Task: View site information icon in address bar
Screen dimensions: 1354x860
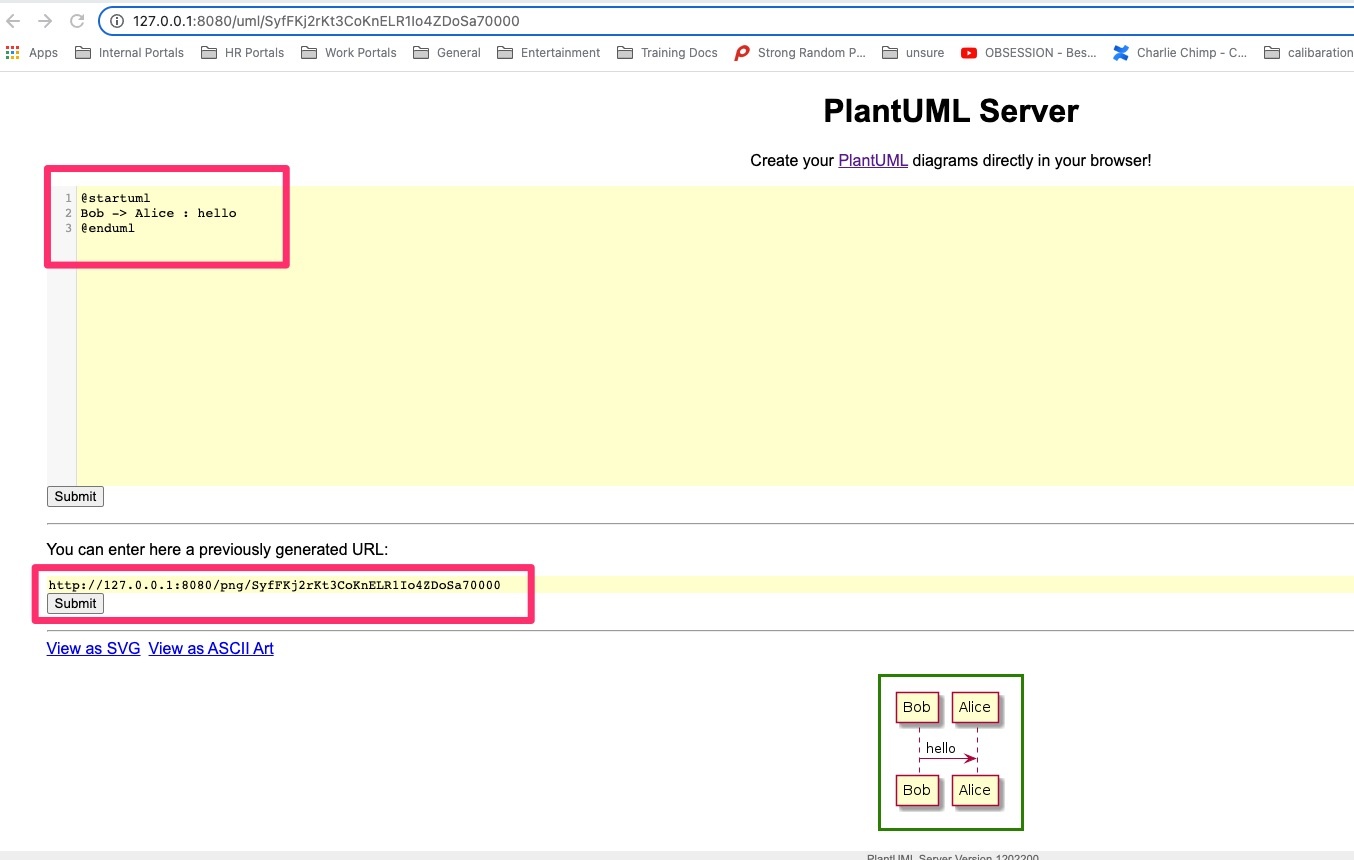Action: (x=116, y=21)
